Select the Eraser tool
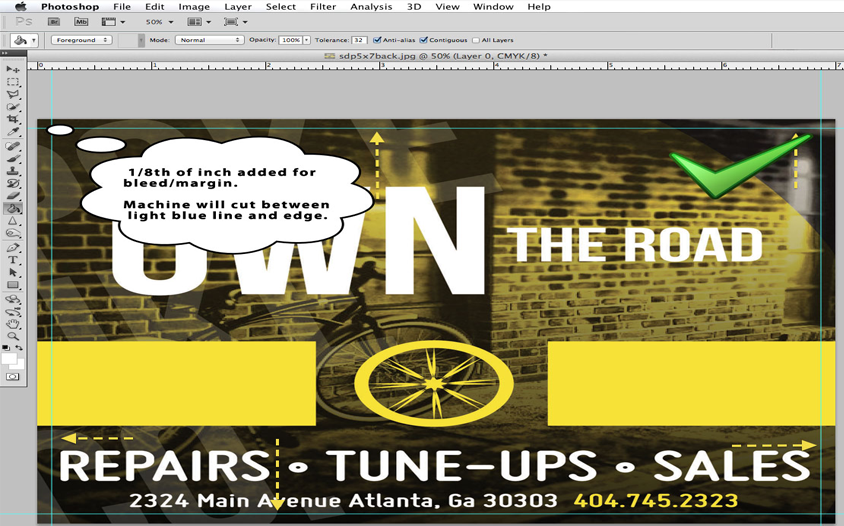Screen dimensions: 844x526 pyautogui.click(x=13, y=196)
